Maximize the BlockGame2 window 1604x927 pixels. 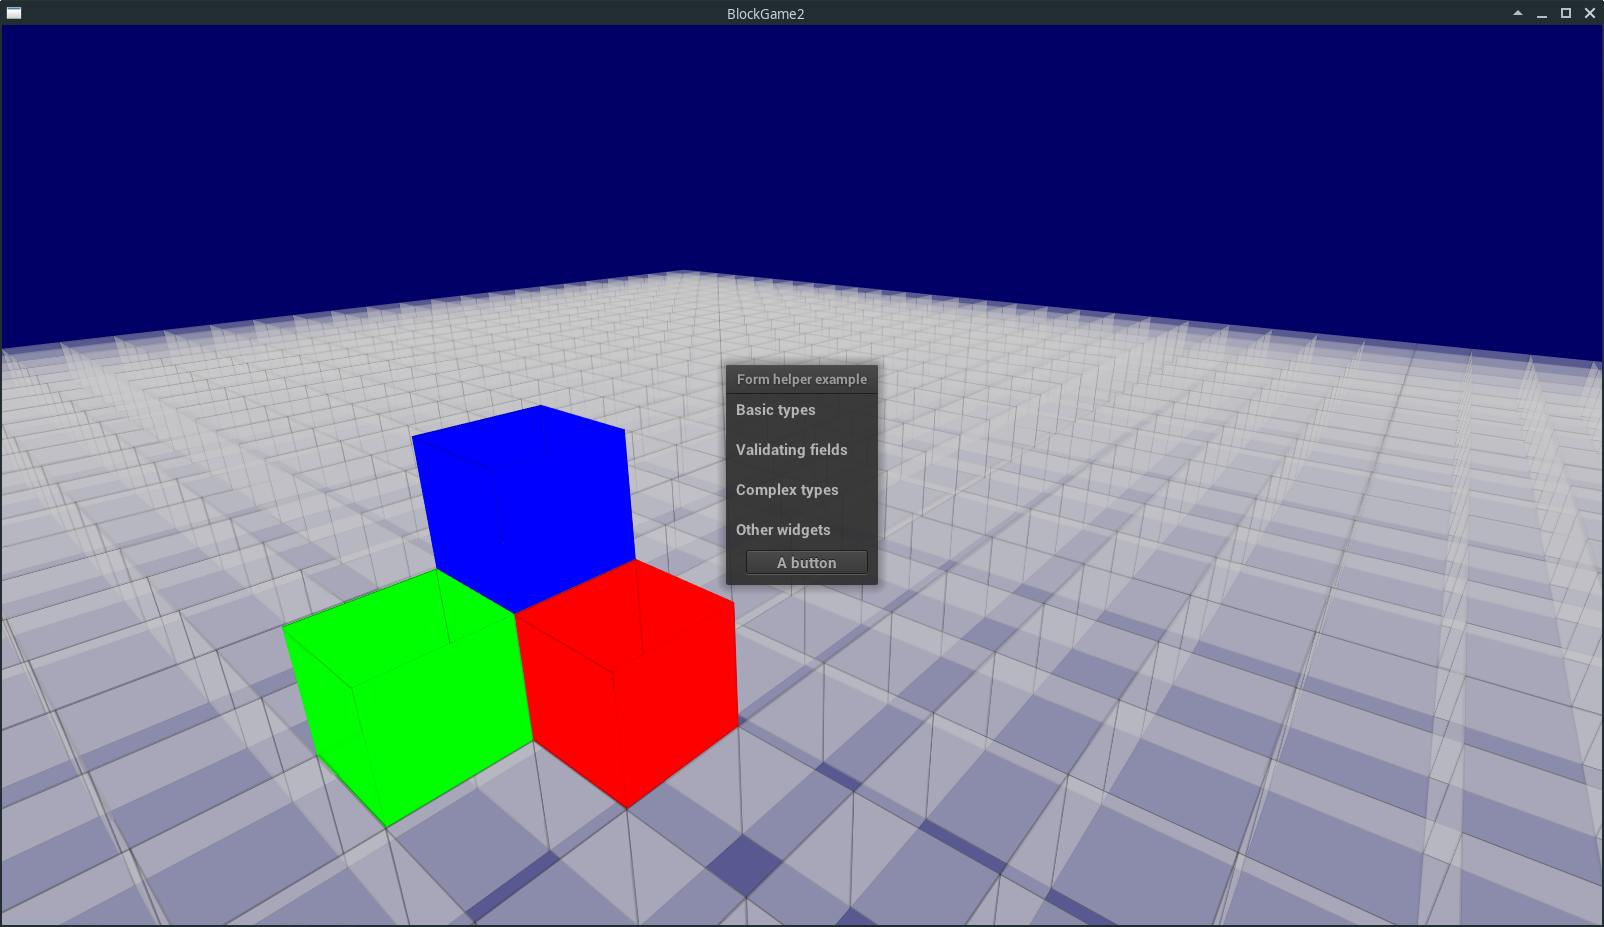(x=1566, y=13)
